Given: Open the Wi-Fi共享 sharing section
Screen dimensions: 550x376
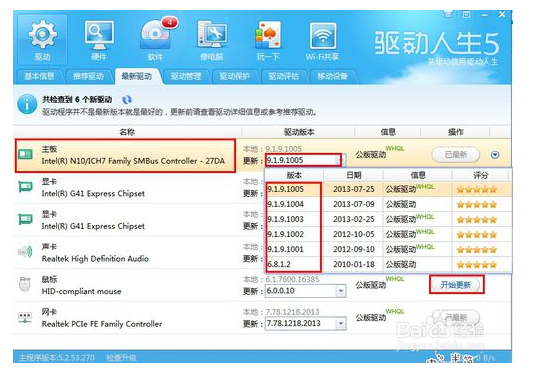Looking at the screenshot, I should tap(322, 40).
